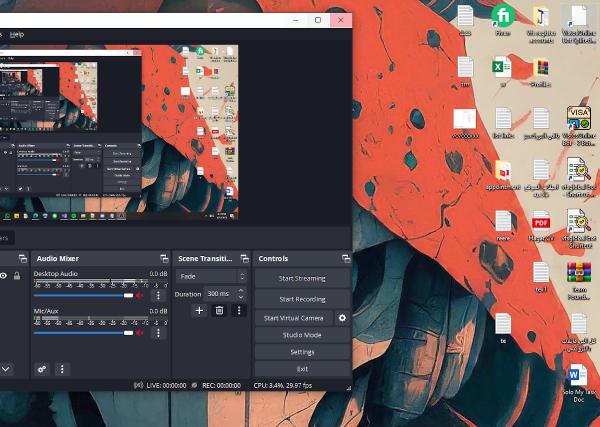600x427 pixels.
Task: Adjust the Desktop Audio volume slider
Action: coord(83,295)
